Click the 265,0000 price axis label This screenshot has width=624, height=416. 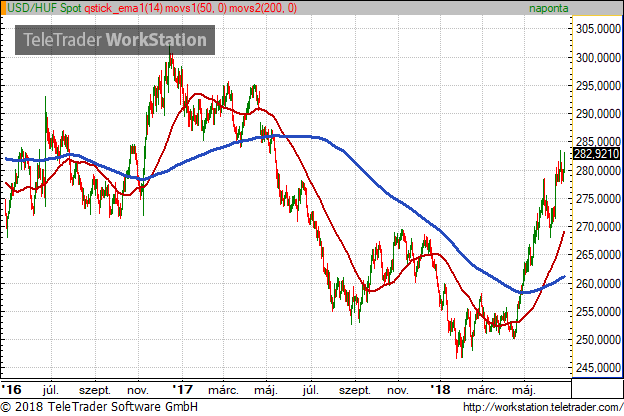coord(599,255)
